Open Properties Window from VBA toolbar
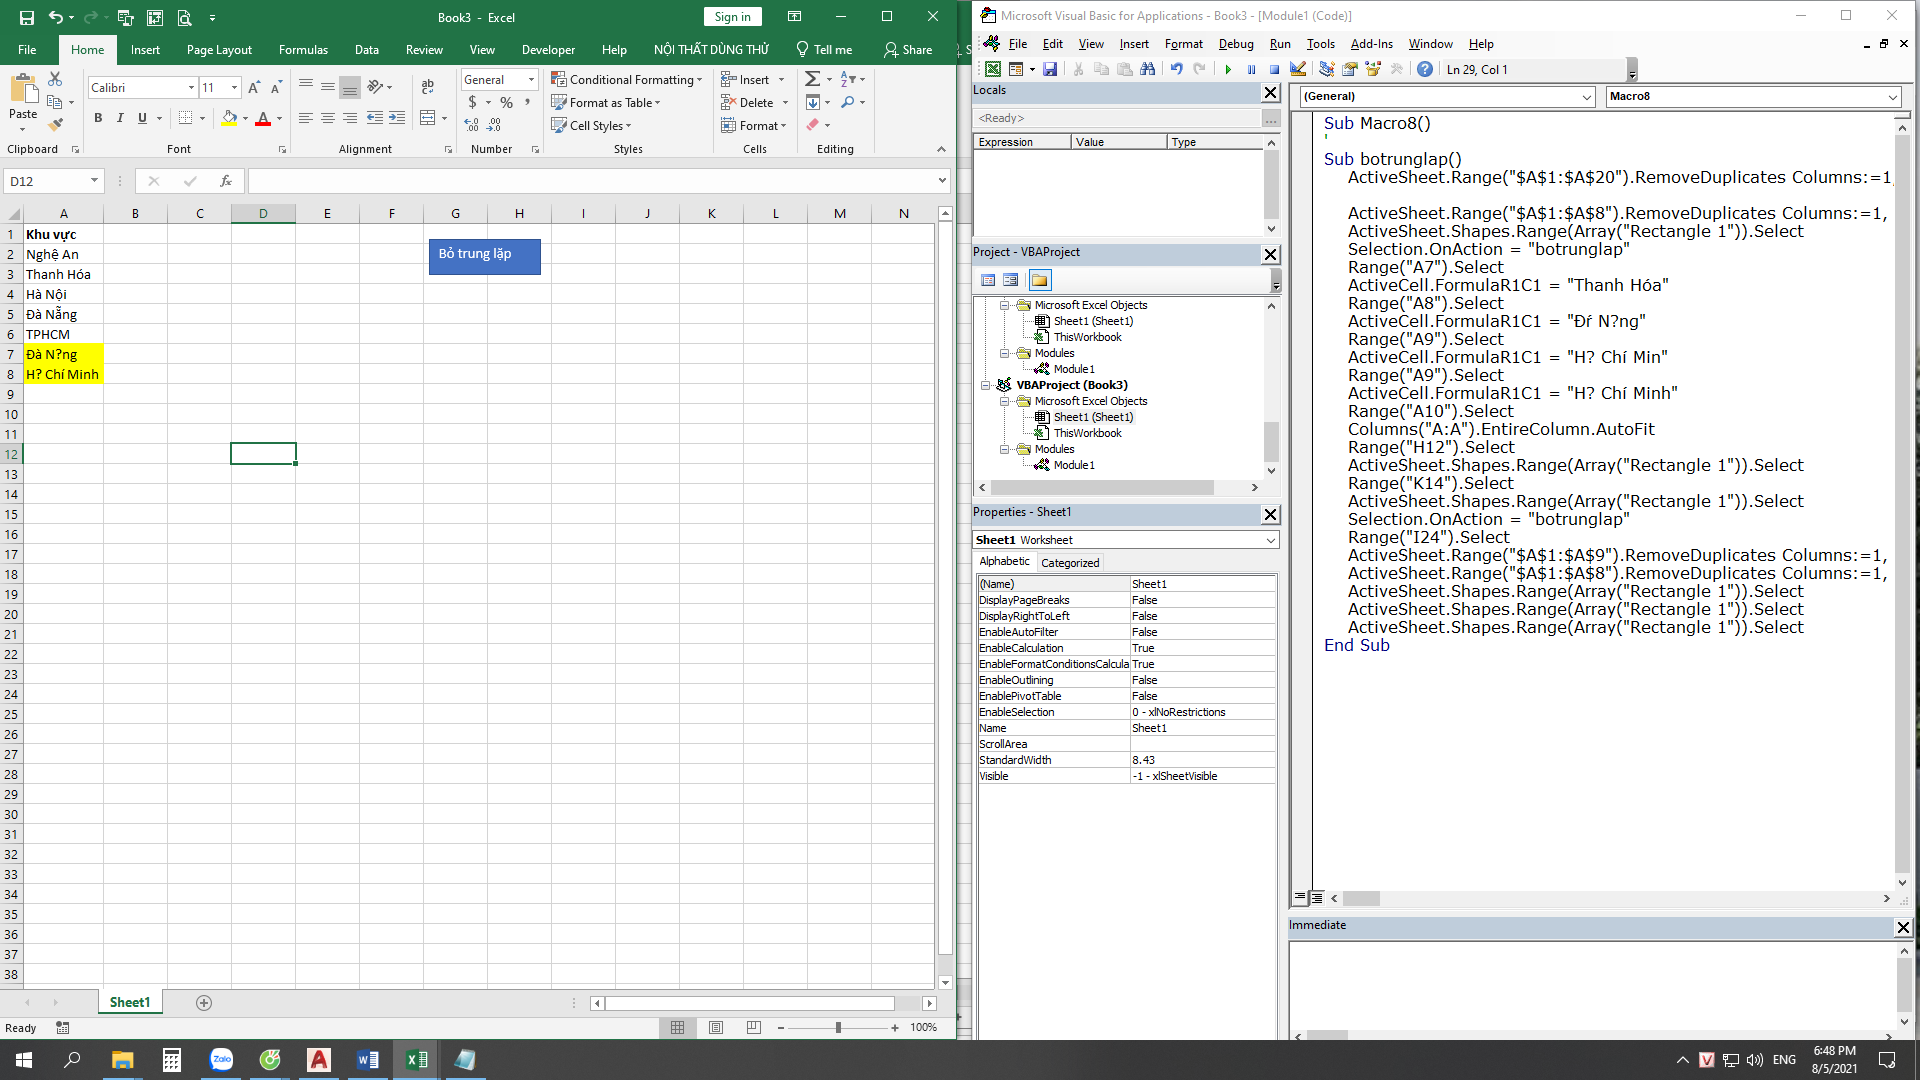The height and width of the screenshot is (1080, 1920). pyautogui.click(x=1350, y=69)
